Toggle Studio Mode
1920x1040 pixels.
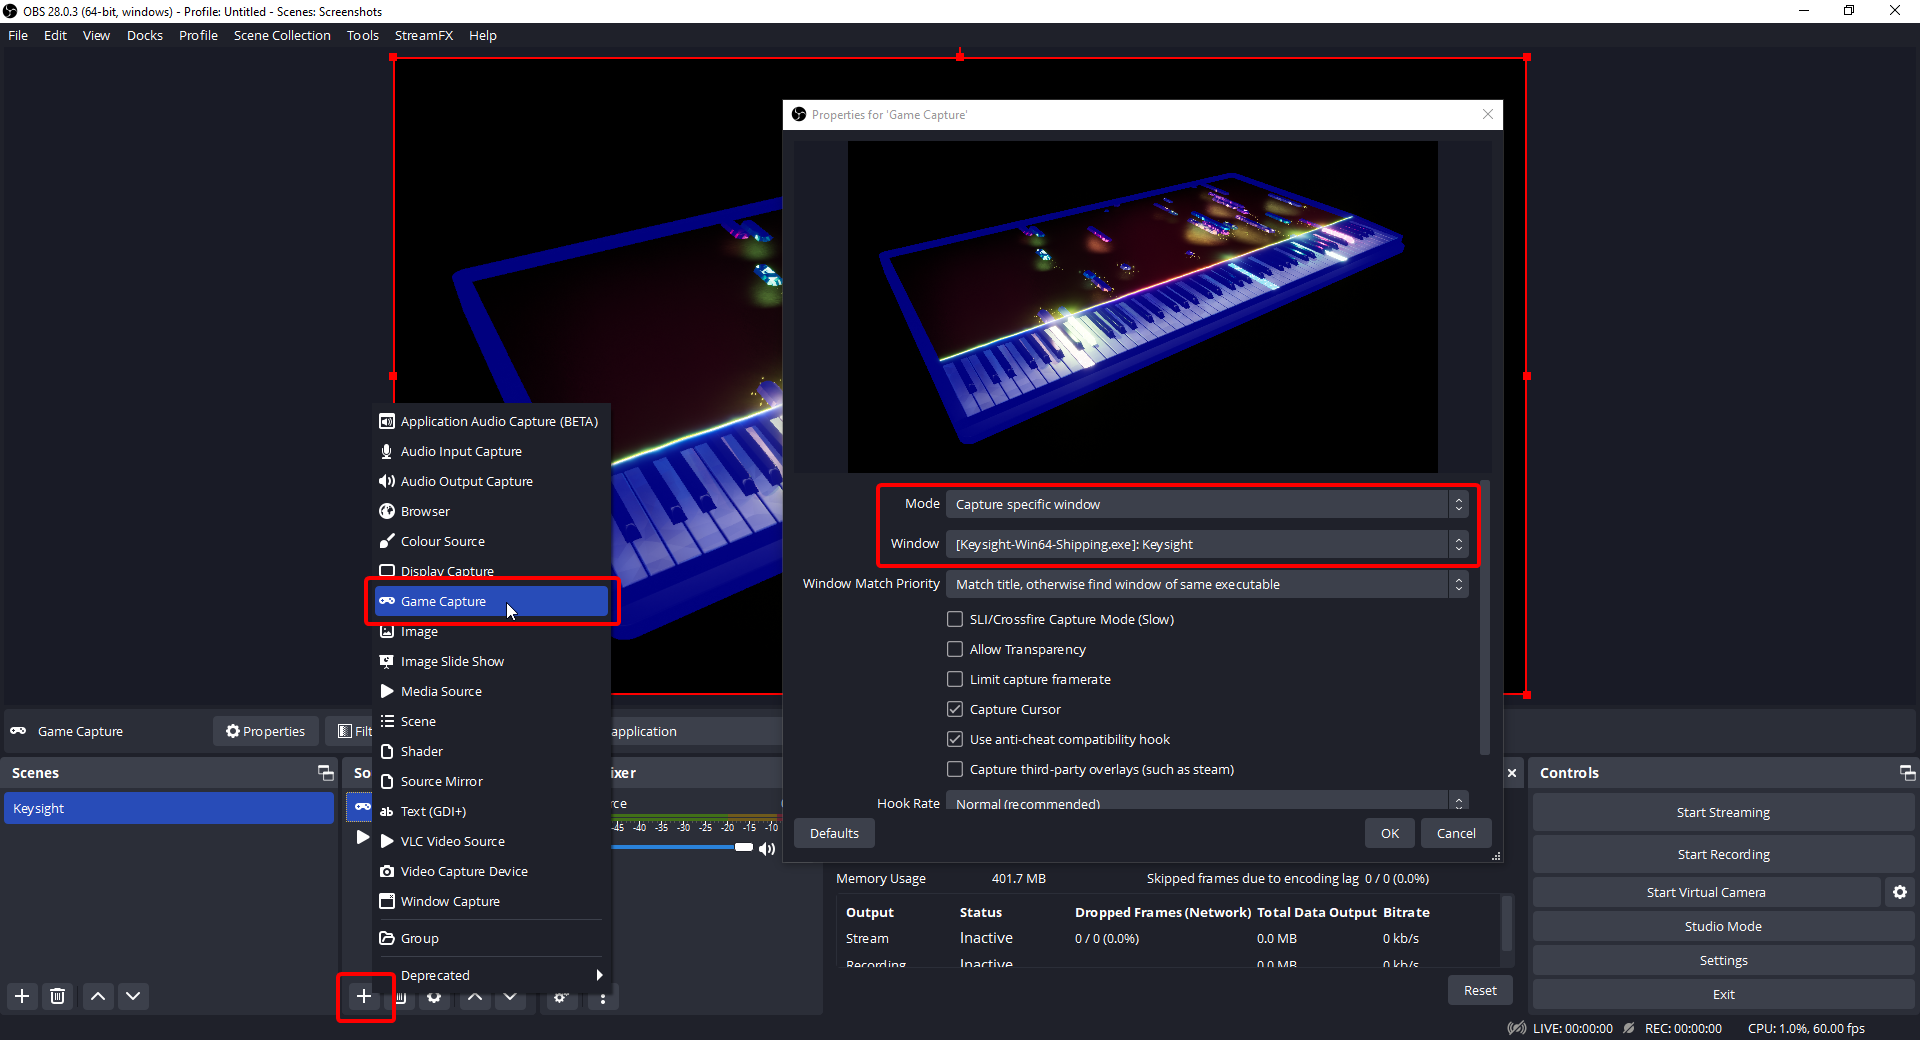pyautogui.click(x=1723, y=926)
